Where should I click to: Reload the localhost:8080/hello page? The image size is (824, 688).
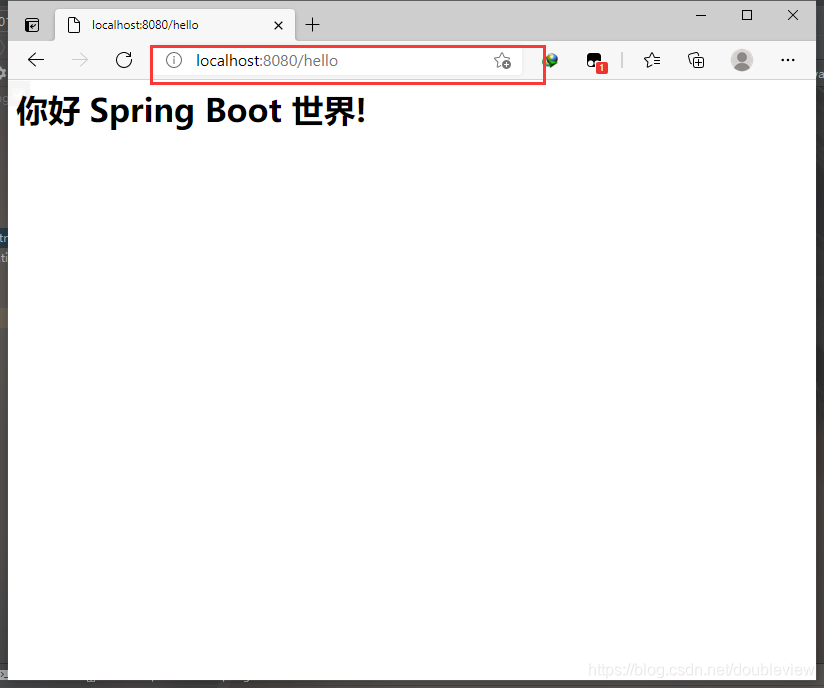pyautogui.click(x=124, y=60)
